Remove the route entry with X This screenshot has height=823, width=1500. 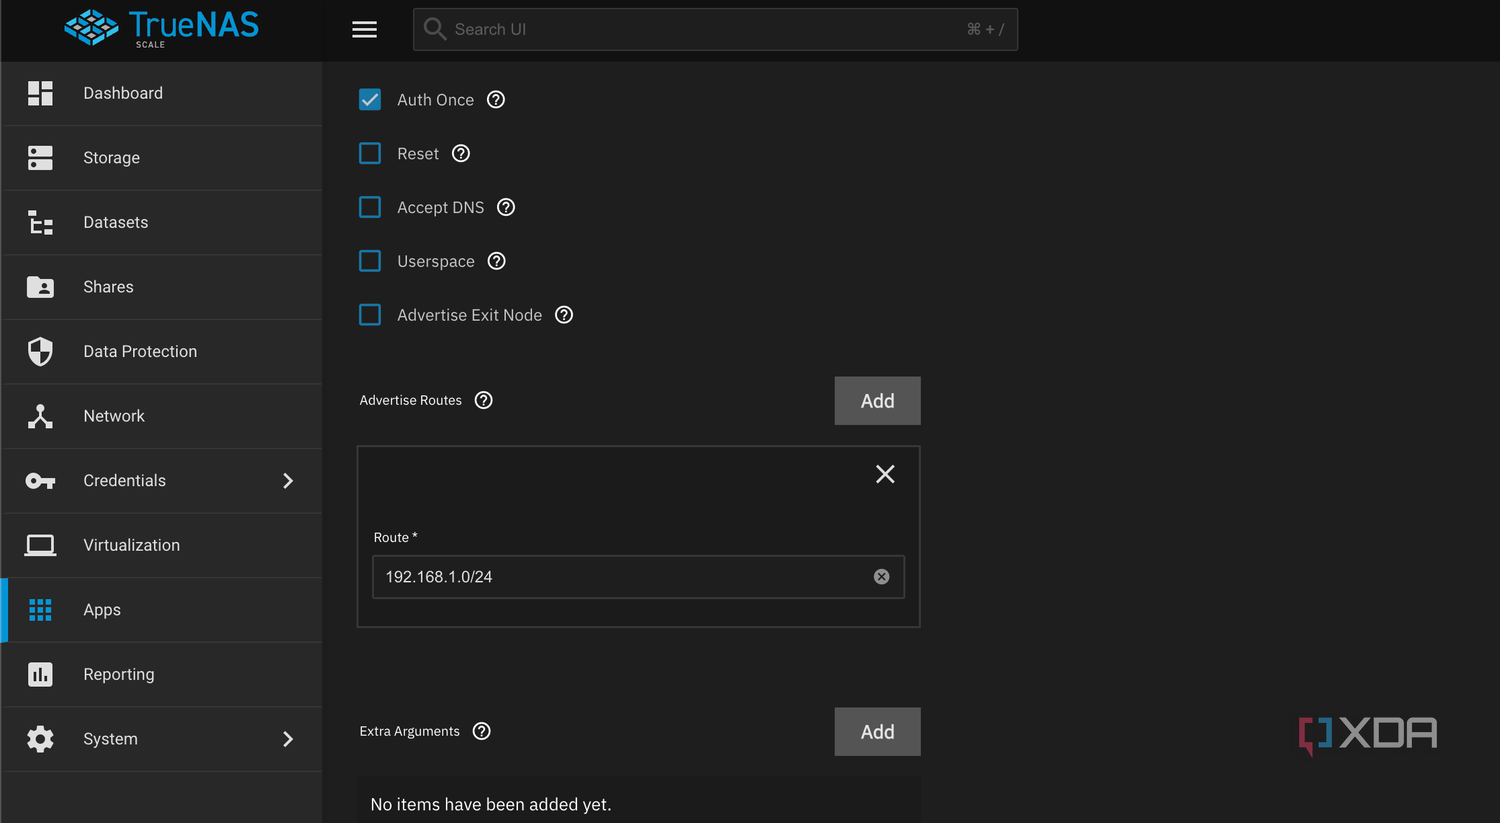pos(885,474)
